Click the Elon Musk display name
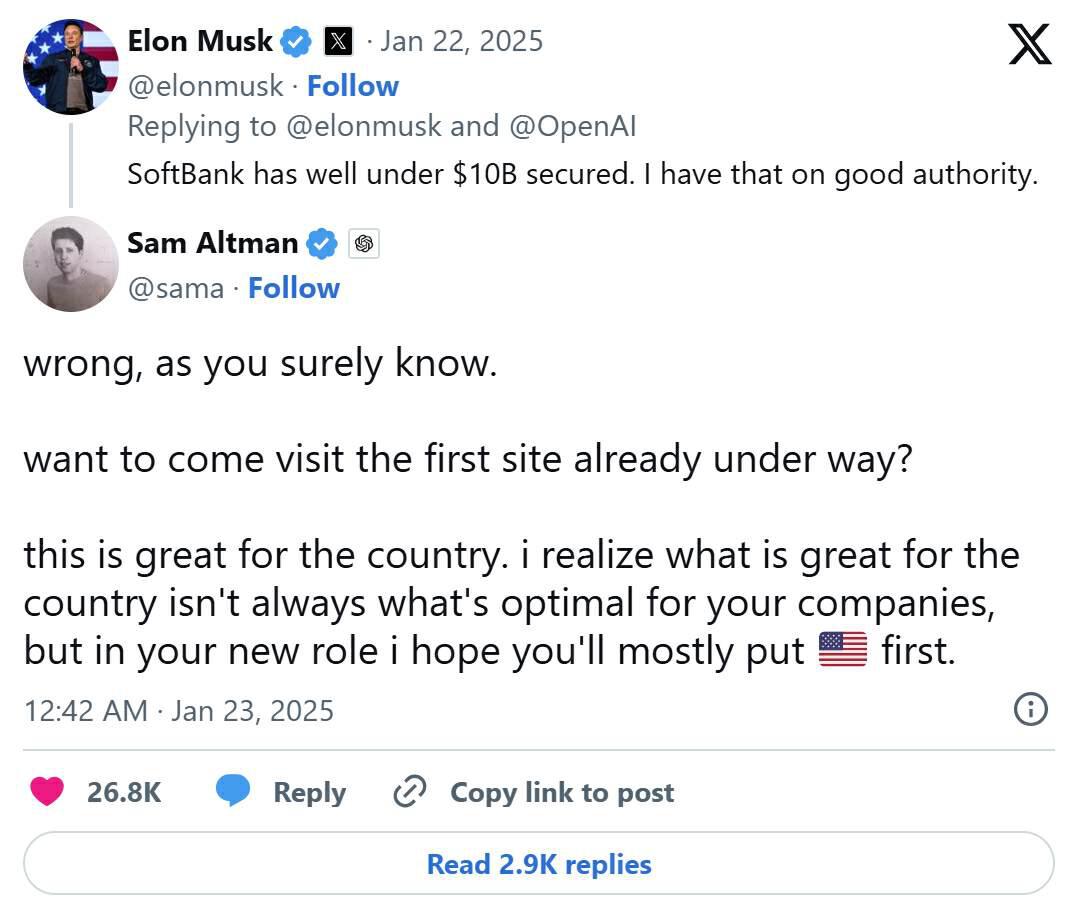The width and height of the screenshot is (1079, 909). [x=200, y=41]
